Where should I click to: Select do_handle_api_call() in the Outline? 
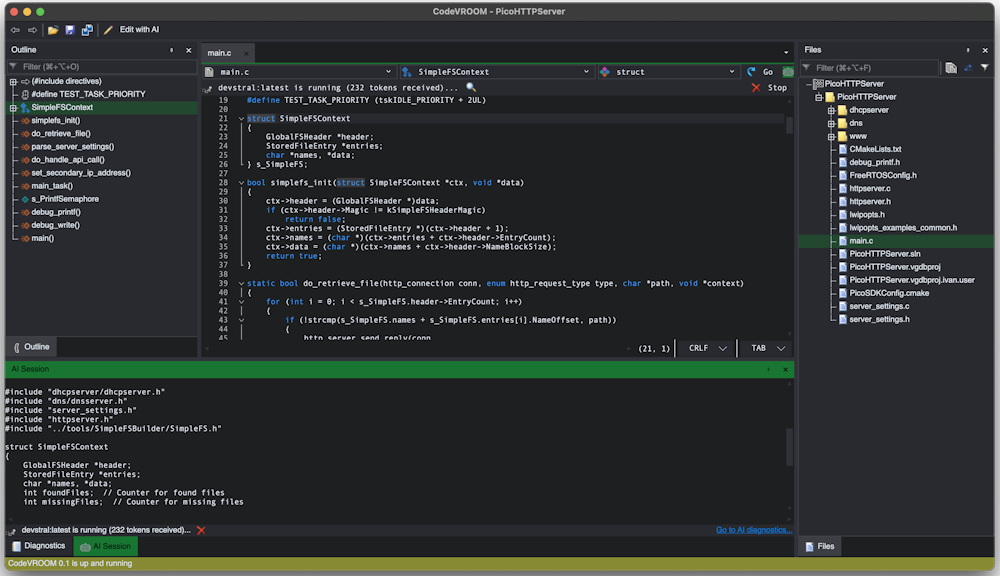point(68,160)
